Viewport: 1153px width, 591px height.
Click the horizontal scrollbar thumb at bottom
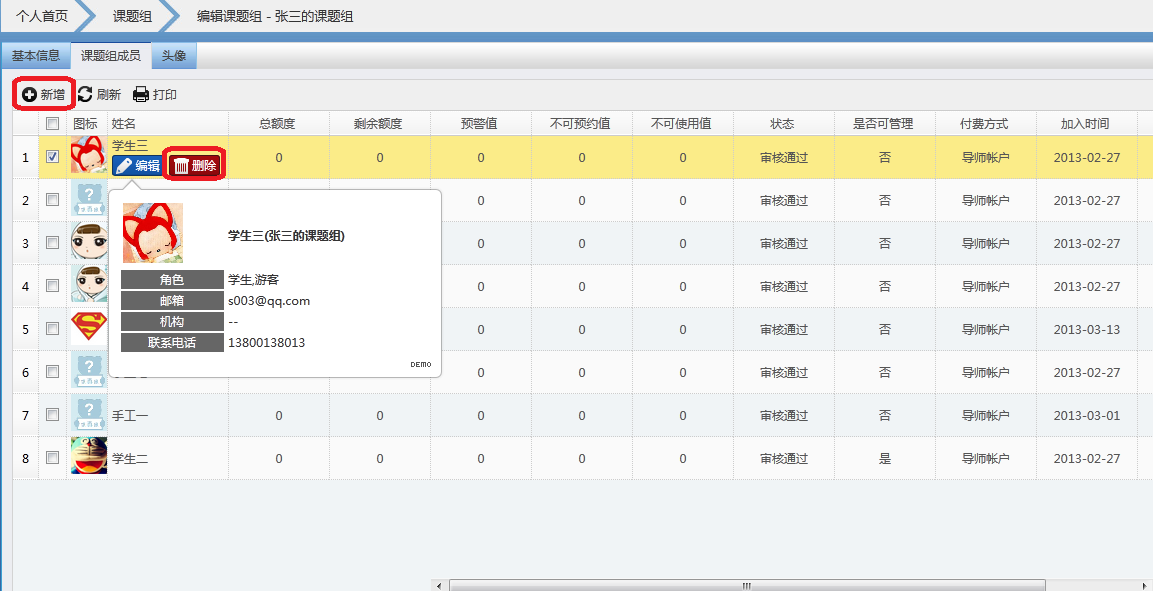coord(745,585)
